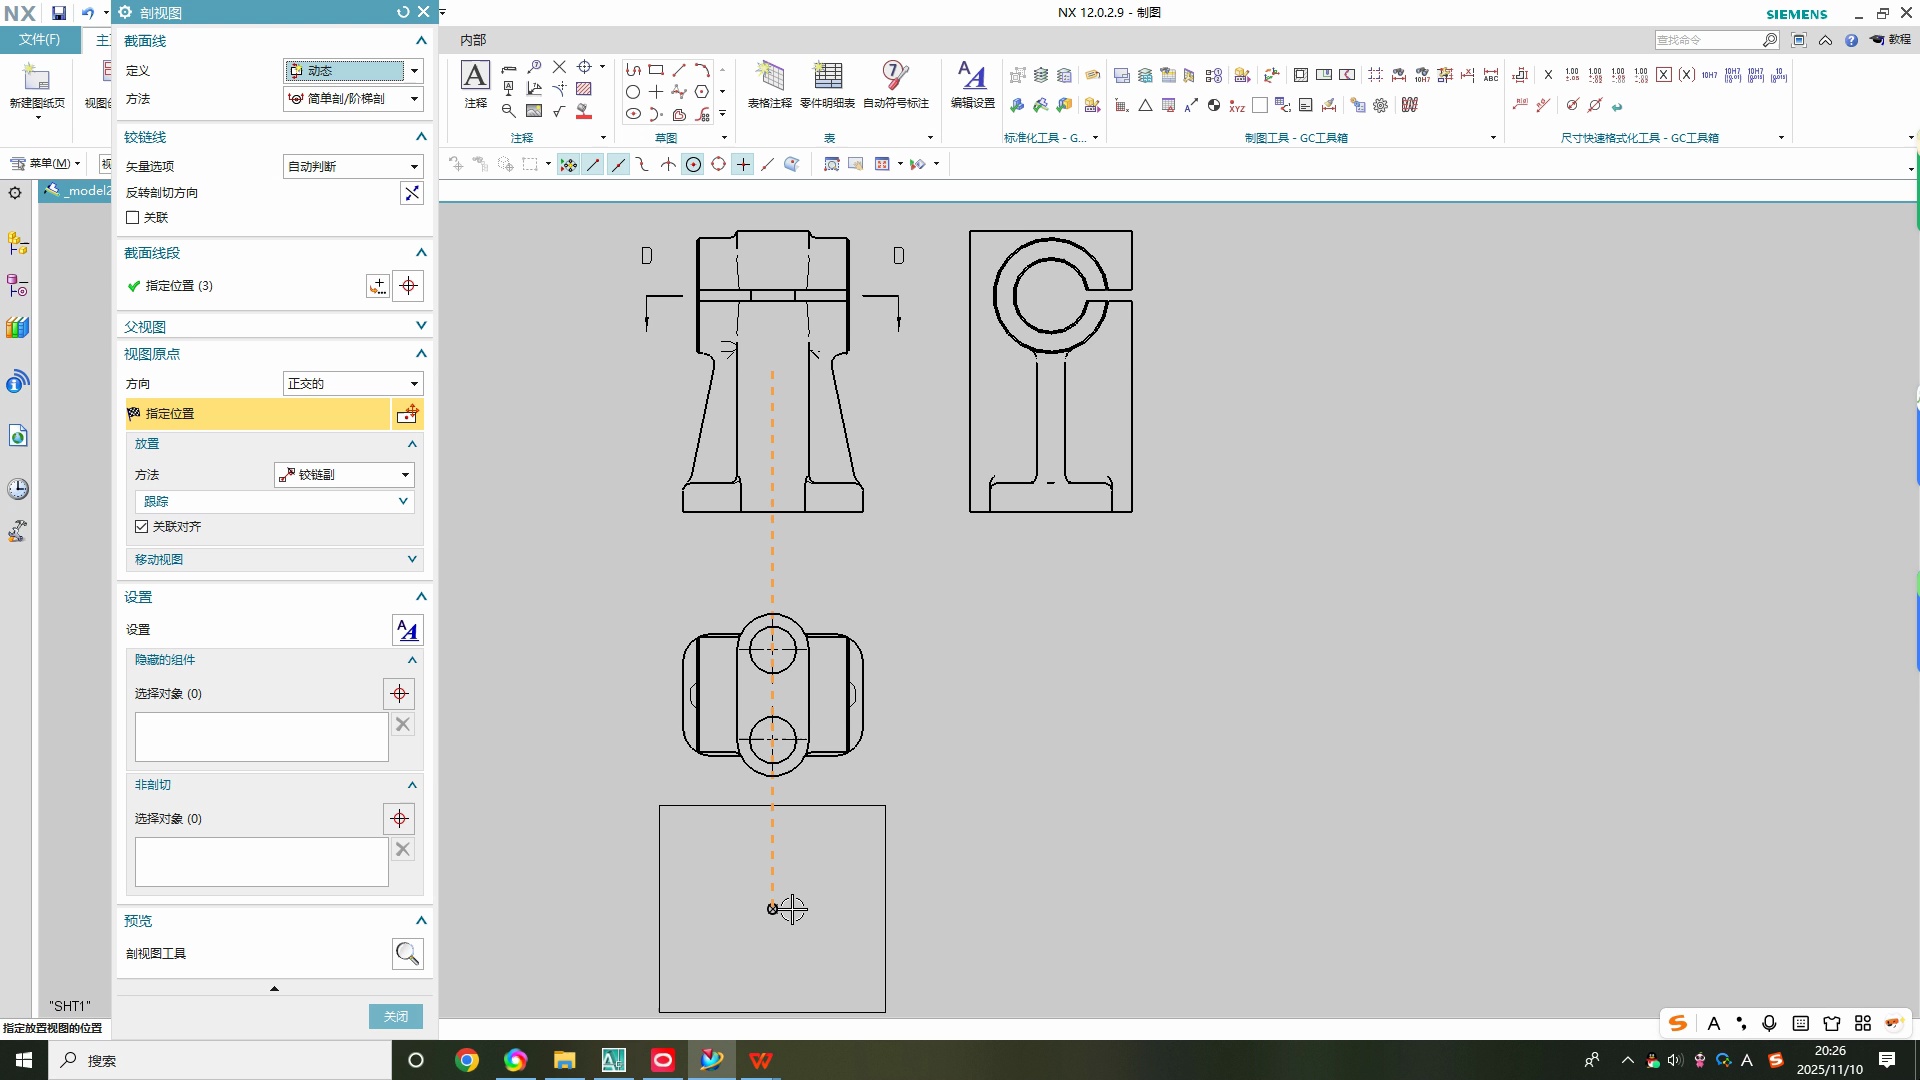The width and height of the screenshot is (1920, 1080).
Task: Click the center mark icon
Action: 585,67
